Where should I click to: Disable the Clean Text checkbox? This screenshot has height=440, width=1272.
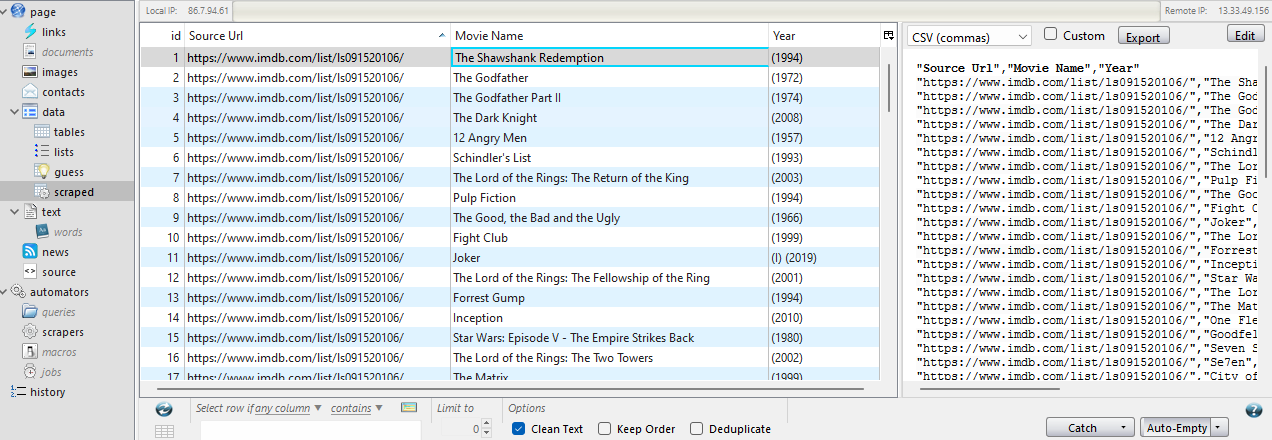519,429
